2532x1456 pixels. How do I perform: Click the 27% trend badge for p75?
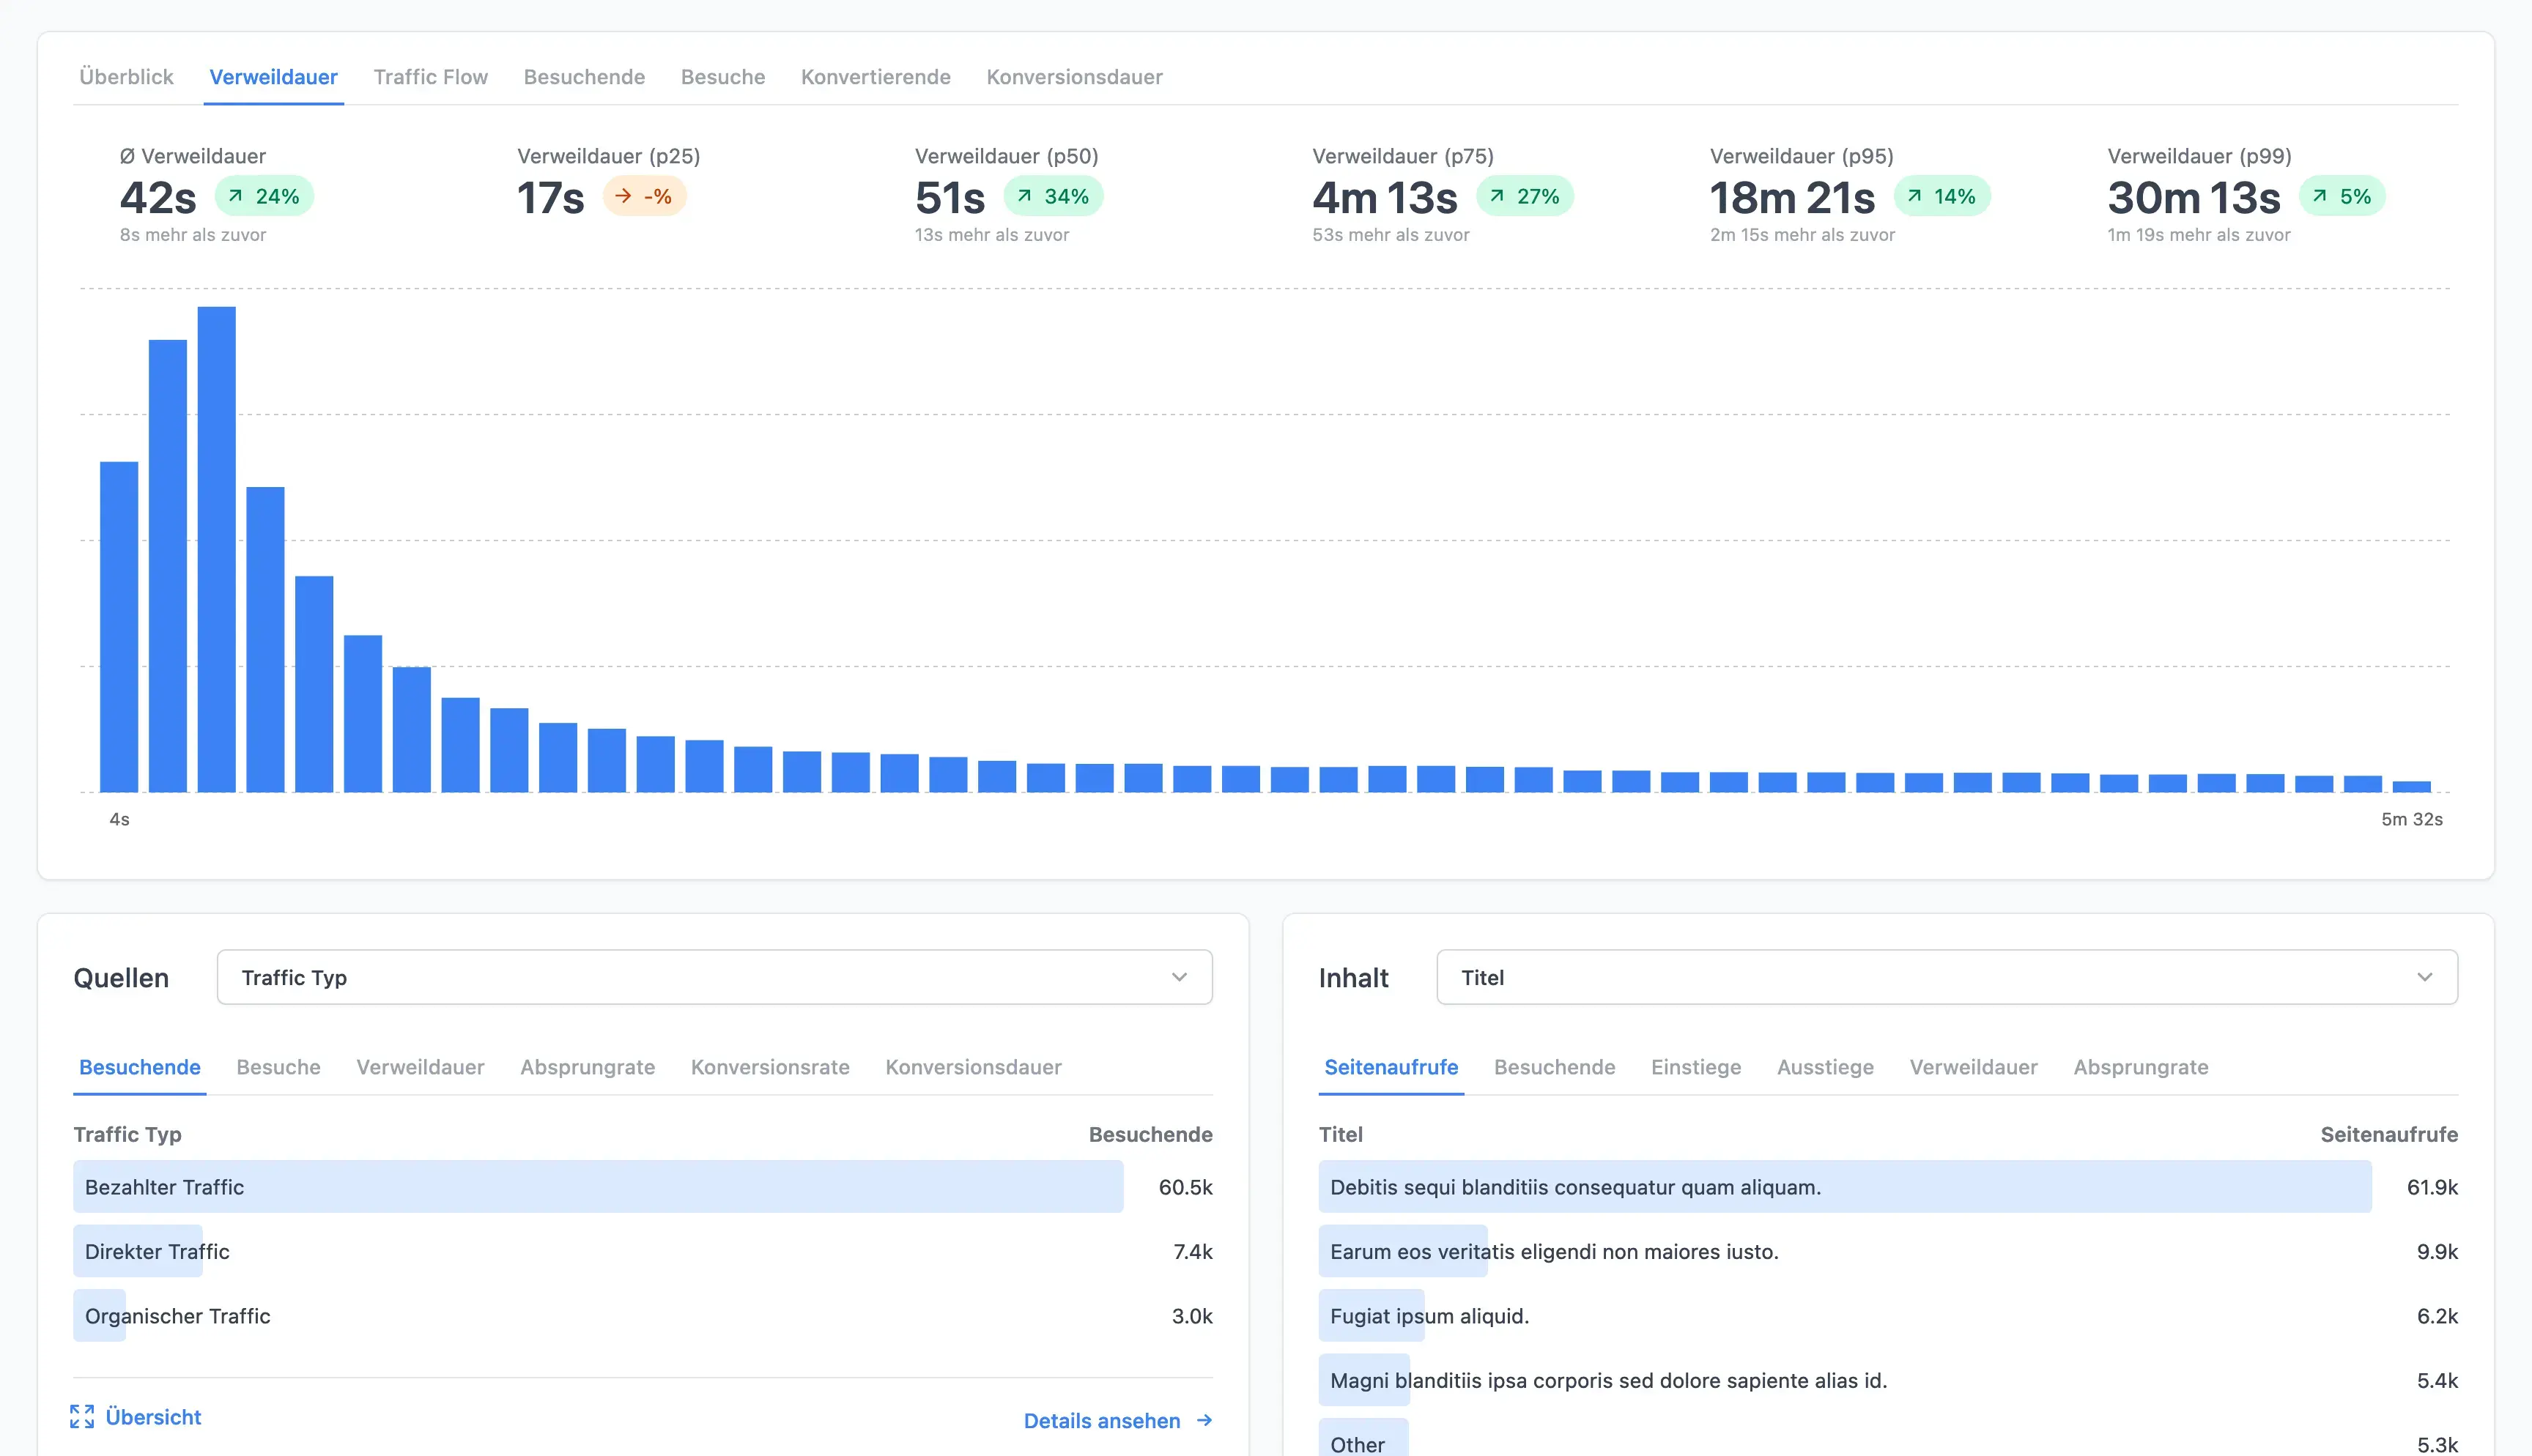tap(1525, 196)
